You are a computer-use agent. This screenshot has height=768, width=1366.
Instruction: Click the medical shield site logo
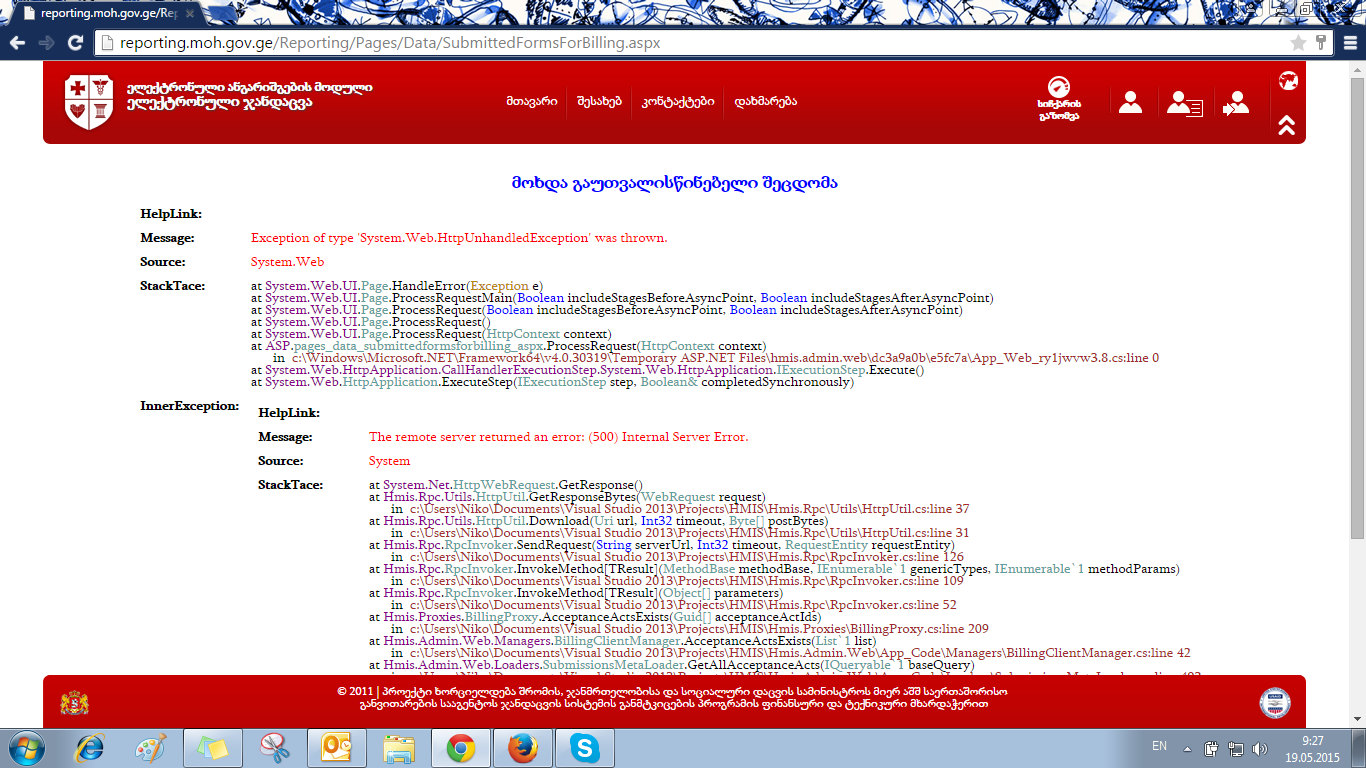[x=88, y=102]
